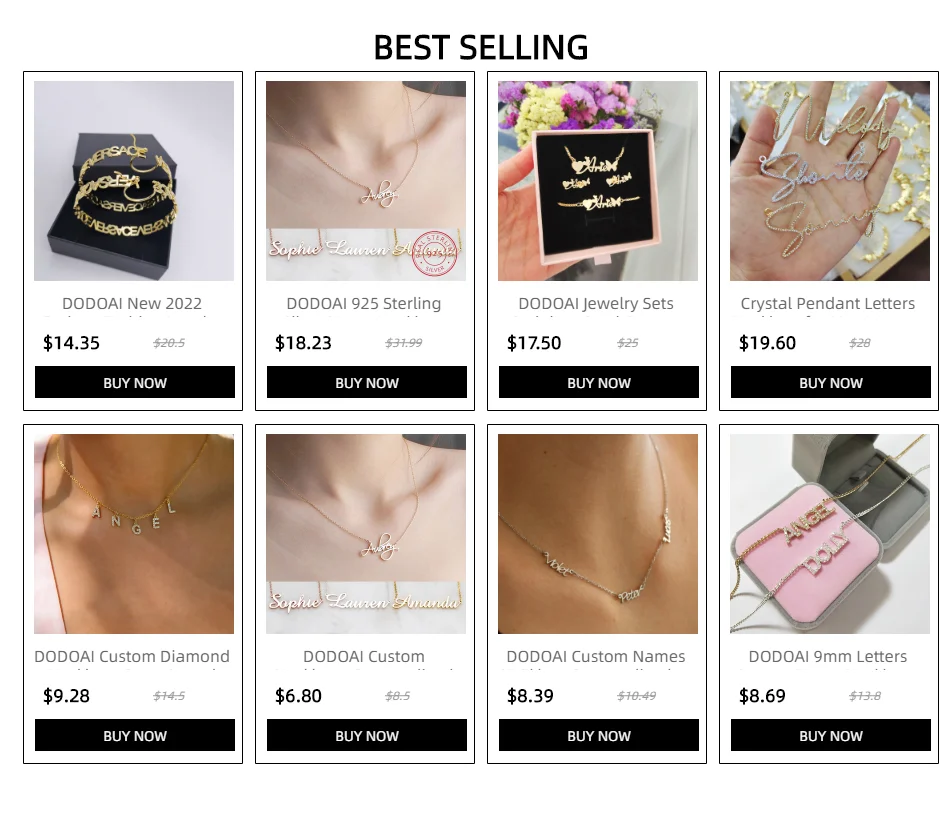944x815 pixels.
Task: Open the ANGEL DOLLY pink box photo
Action: (830, 534)
